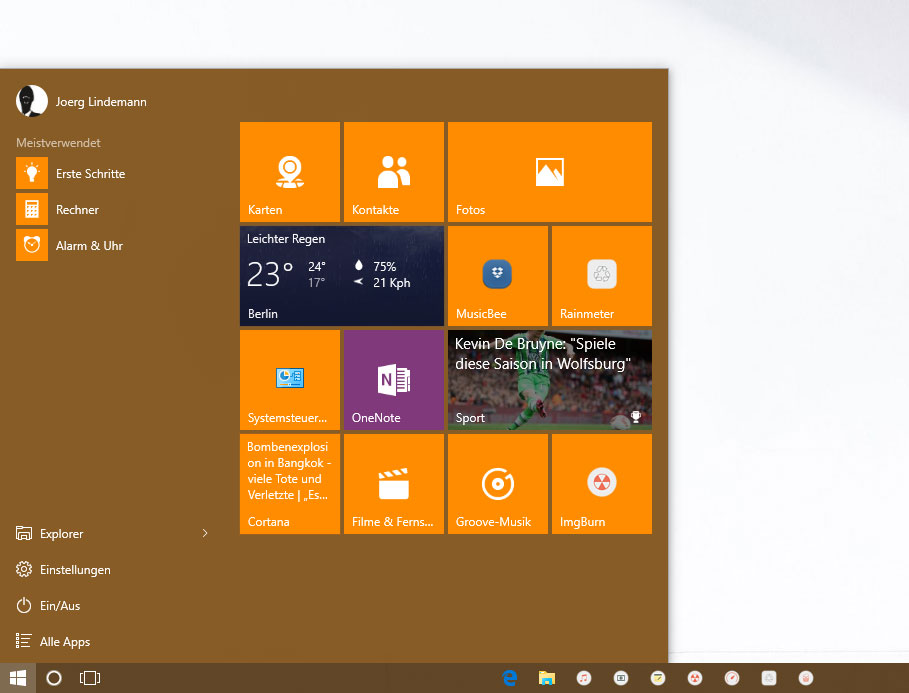Open the Cortana news tile
The image size is (909, 693).
pos(290,484)
